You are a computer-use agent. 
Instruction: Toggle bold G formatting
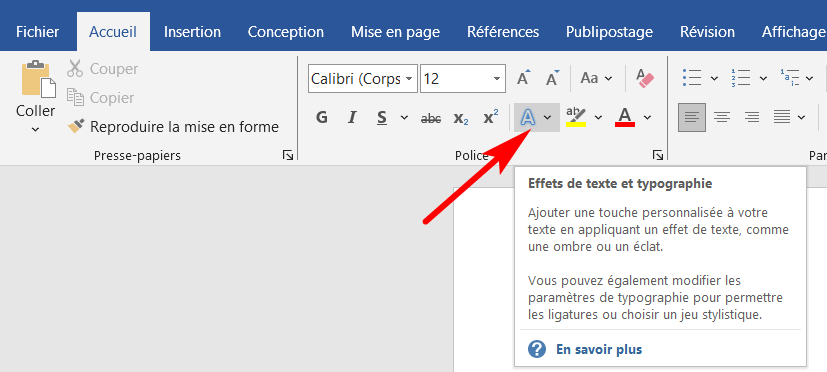pos(322,118)
